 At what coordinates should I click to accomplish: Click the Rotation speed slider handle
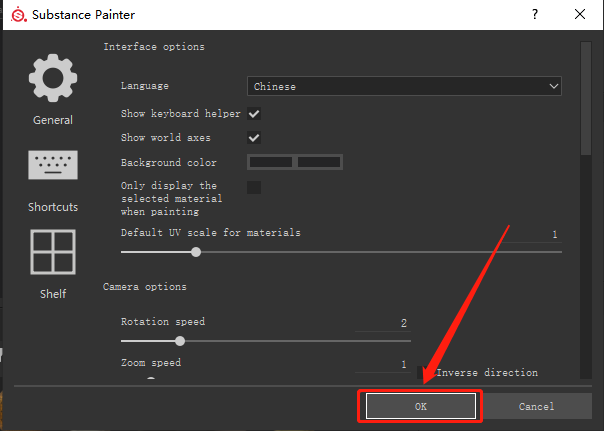click(x=180, y=341)
